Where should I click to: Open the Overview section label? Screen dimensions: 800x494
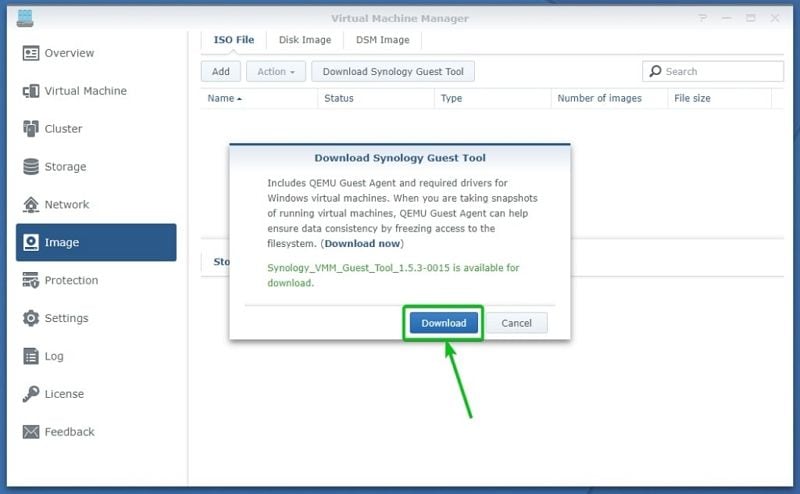click(x=69, y=53)
